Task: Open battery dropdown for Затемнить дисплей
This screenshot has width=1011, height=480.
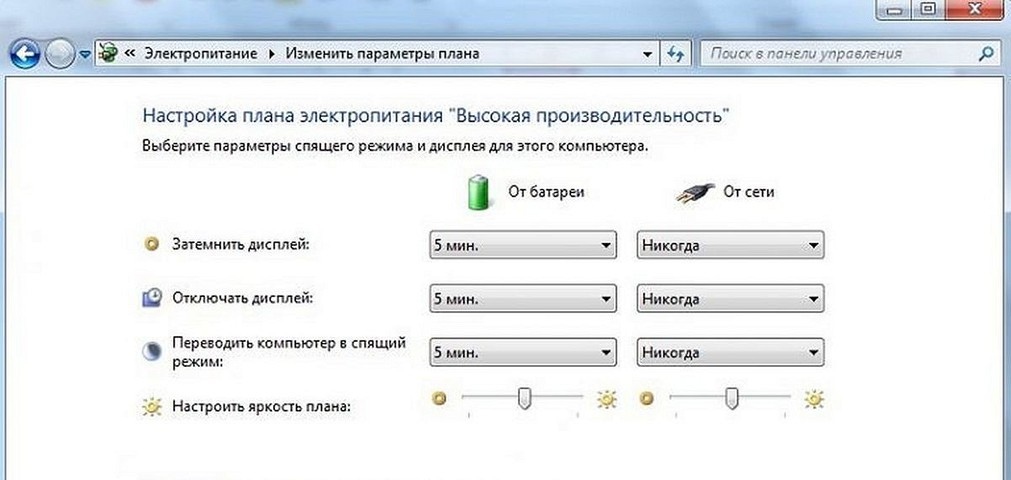Action: point(523,245)
